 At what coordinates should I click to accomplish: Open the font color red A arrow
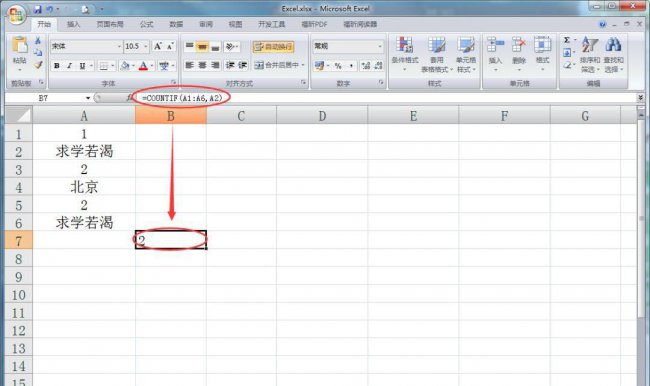click(152, 66)
